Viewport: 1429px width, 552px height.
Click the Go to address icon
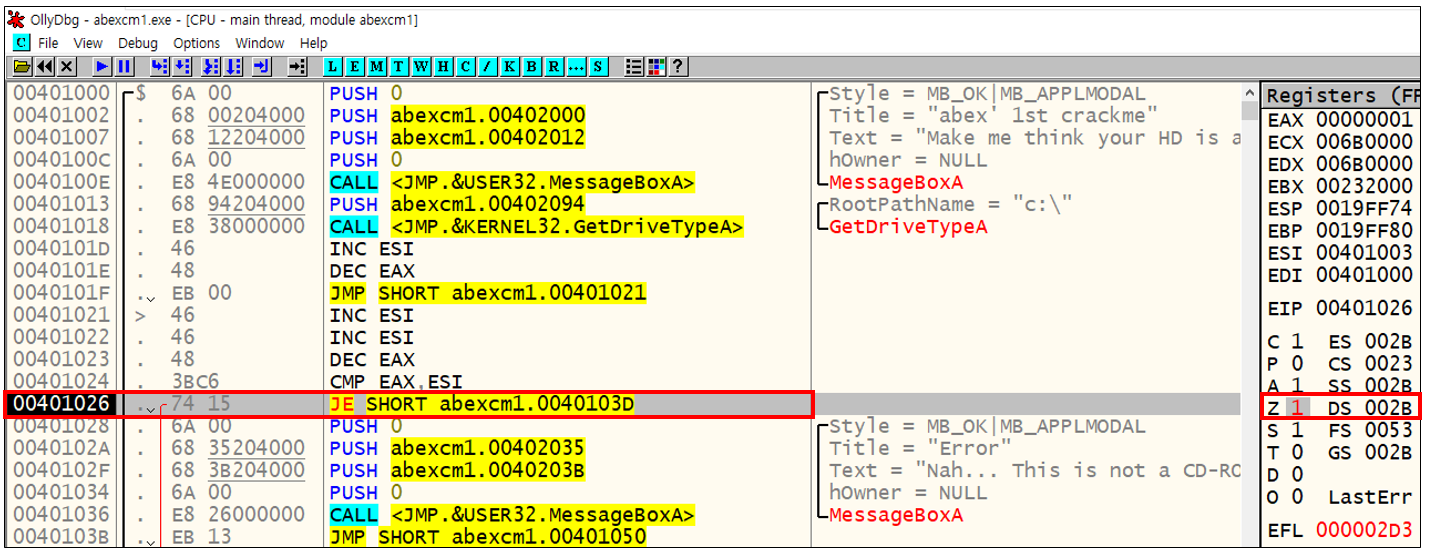(x=297, y=67)
